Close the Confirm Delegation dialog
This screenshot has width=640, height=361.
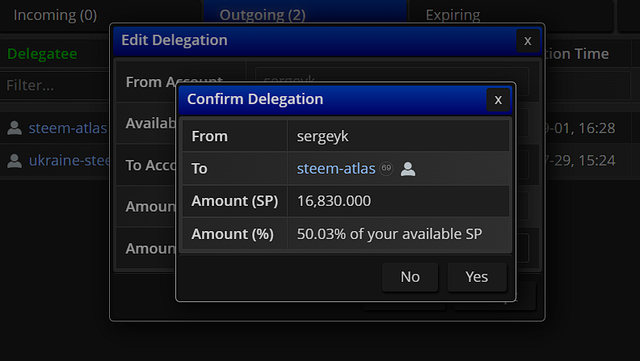(498, 100)
